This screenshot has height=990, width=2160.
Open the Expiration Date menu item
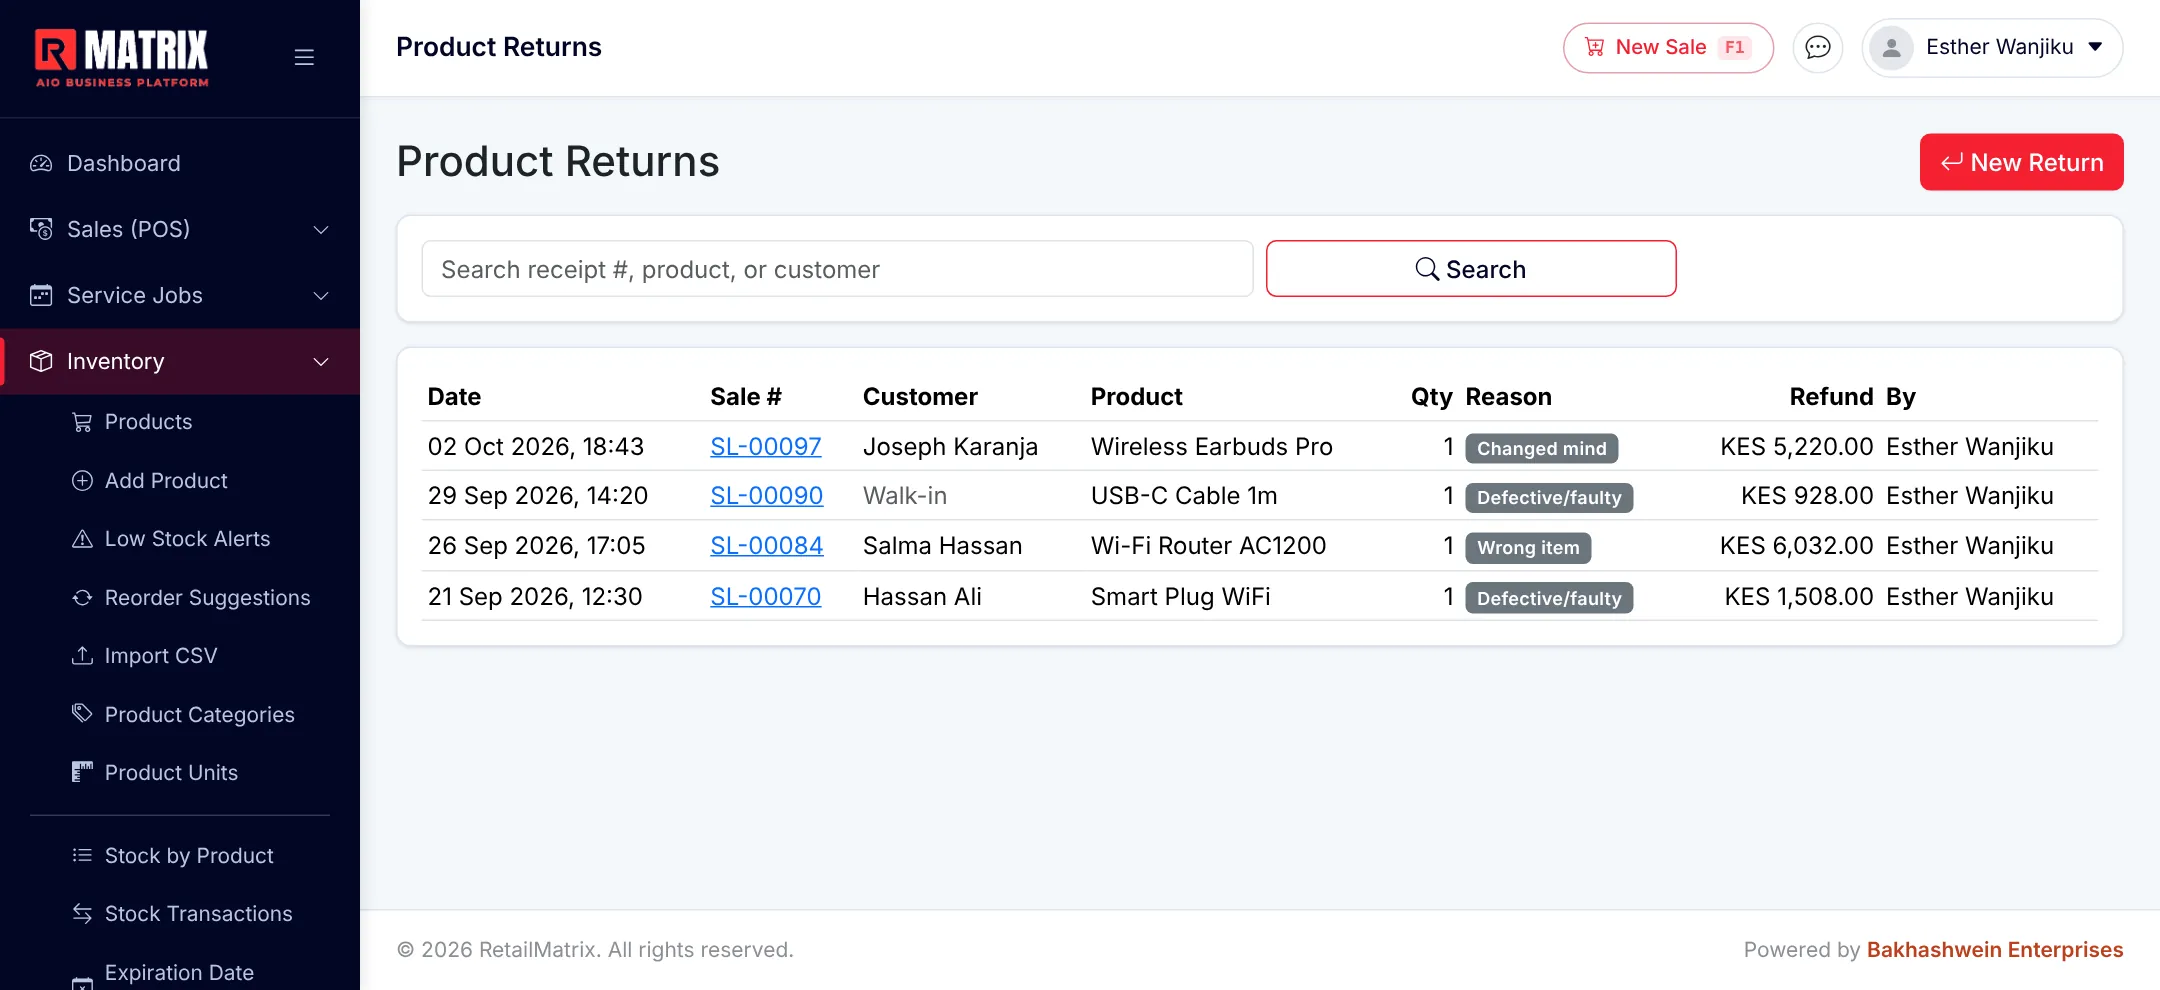tap(180, 972)
